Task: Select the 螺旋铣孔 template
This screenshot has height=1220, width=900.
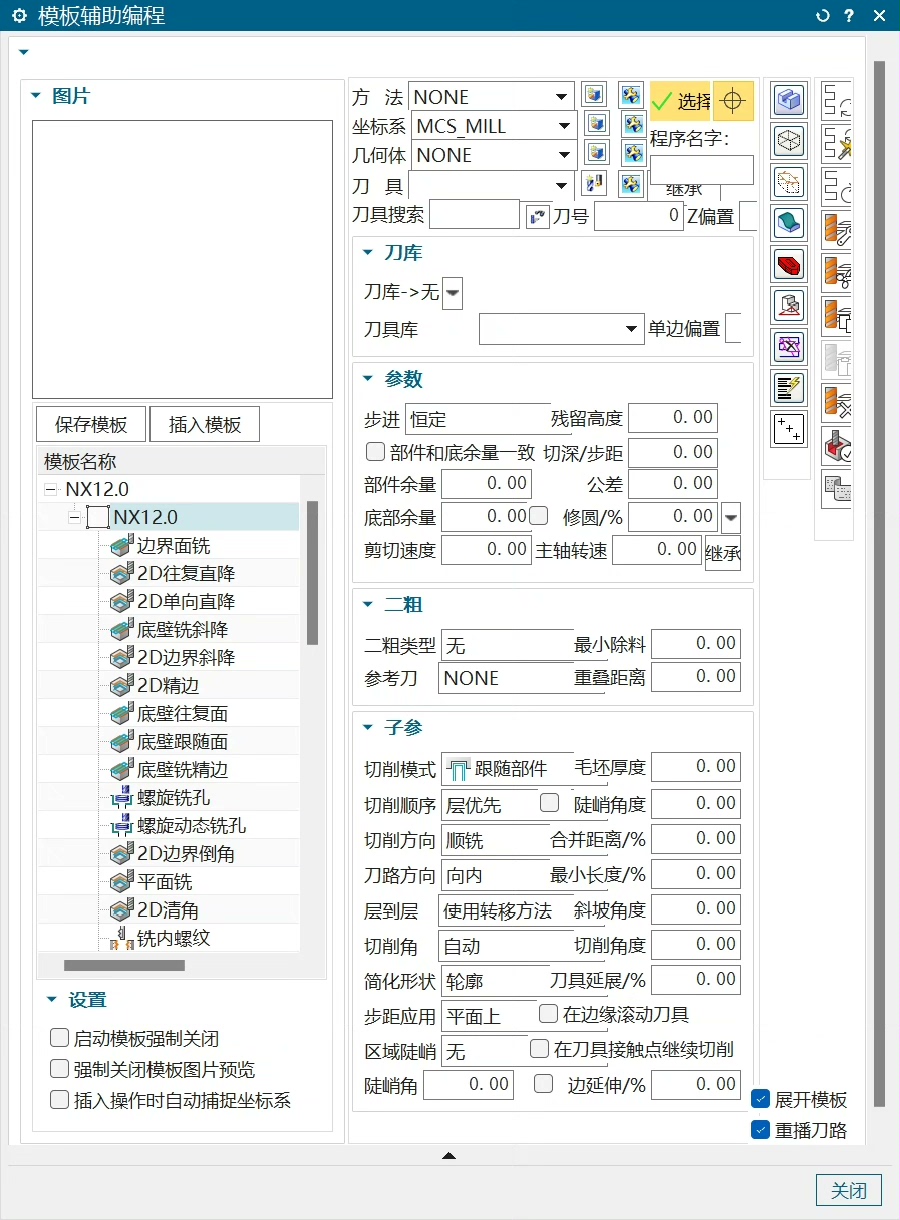Action: click(173, 798)
